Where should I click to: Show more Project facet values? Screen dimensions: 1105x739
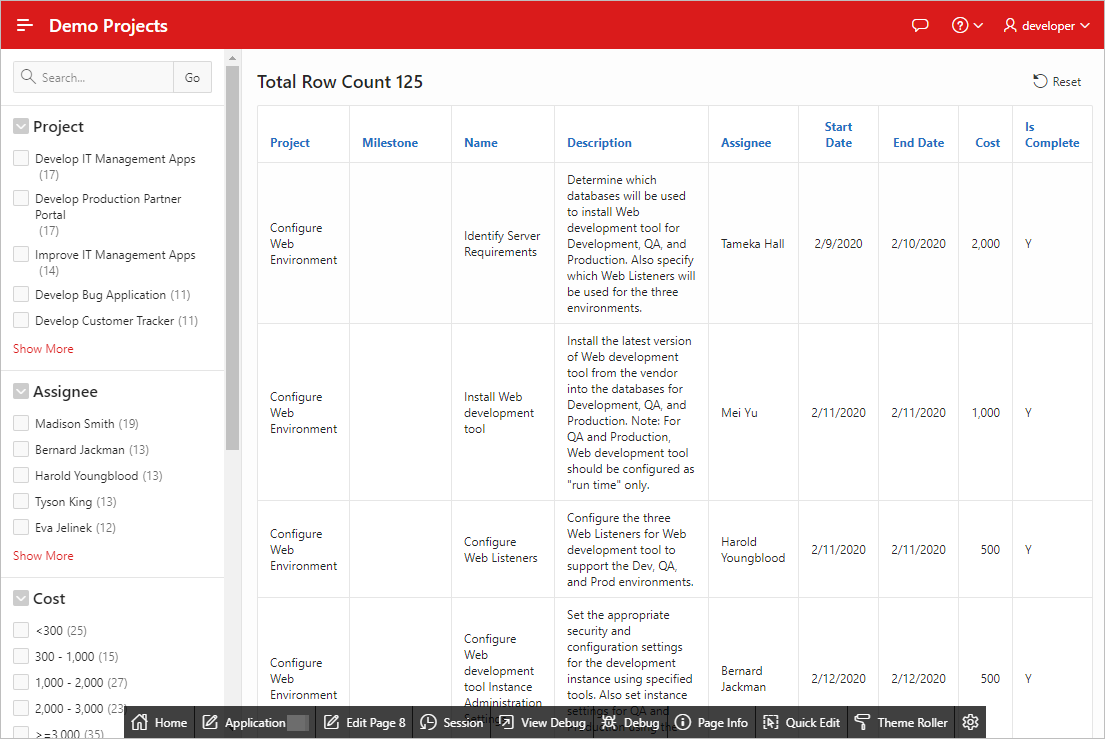pos(43,349)
